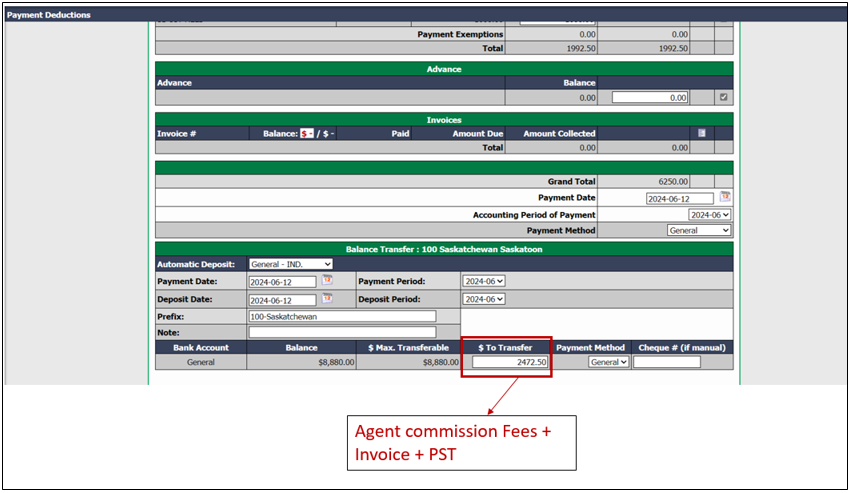Expand the Deposit Period 2024-06 dropdown
The height and width of the screenshot is (493, 849).
tap(484, 299)
